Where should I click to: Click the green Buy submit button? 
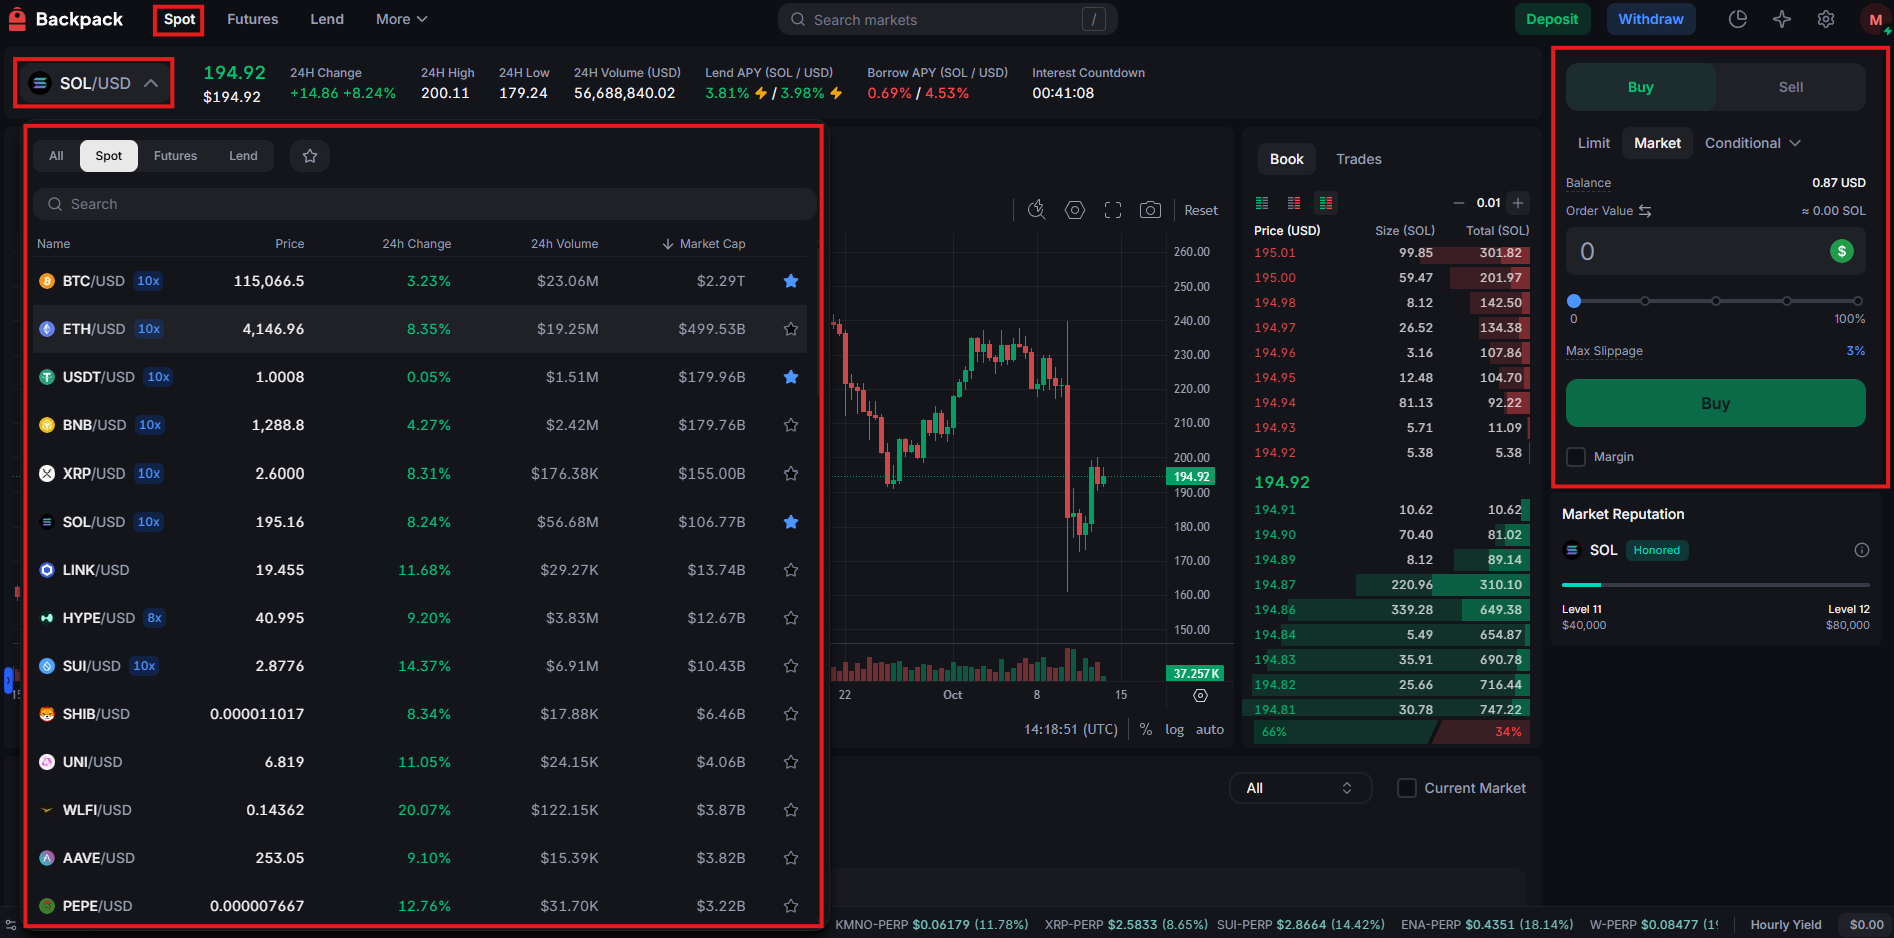coord(1715,403)
